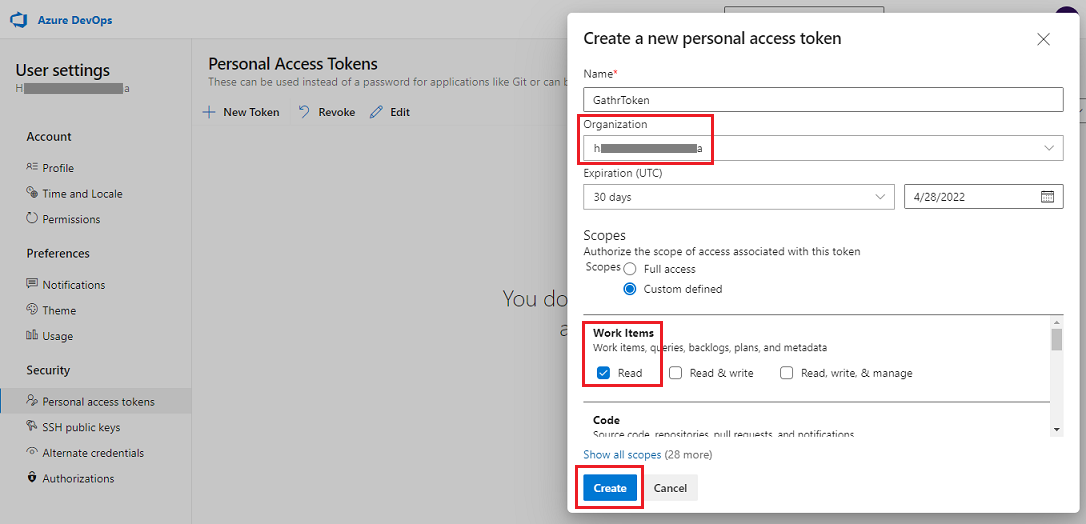
Task: Click the Cancel button
Action: tap(670, 488)
